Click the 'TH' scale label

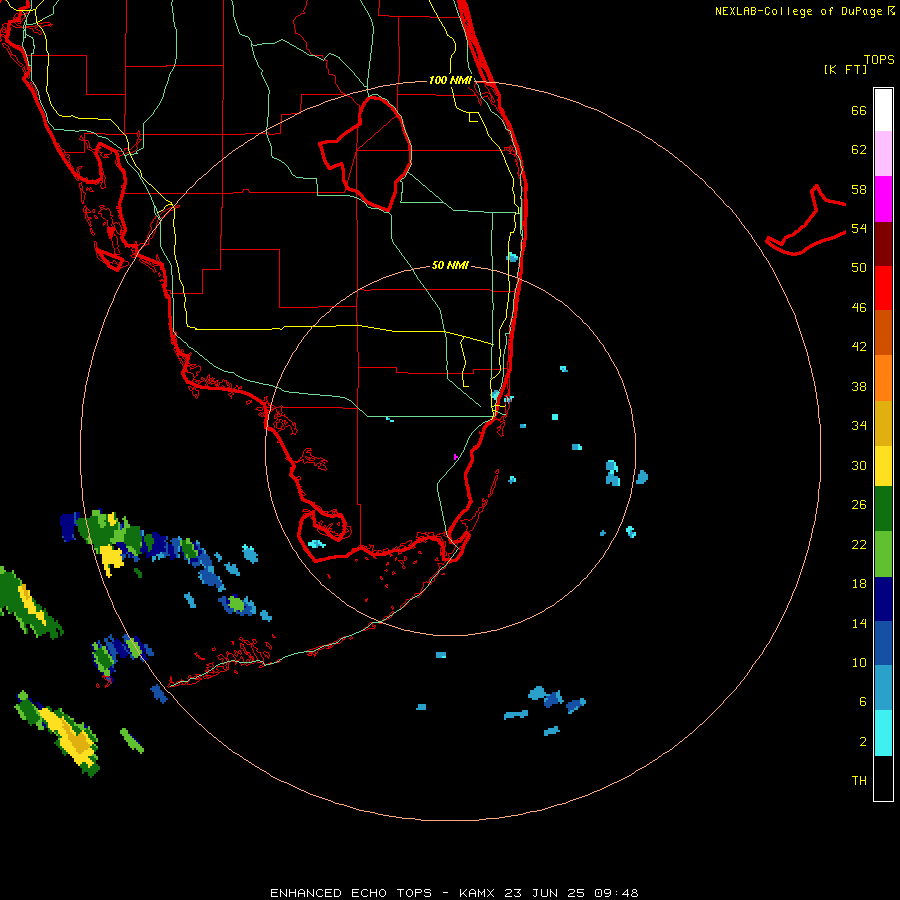(x=859, y=781)
